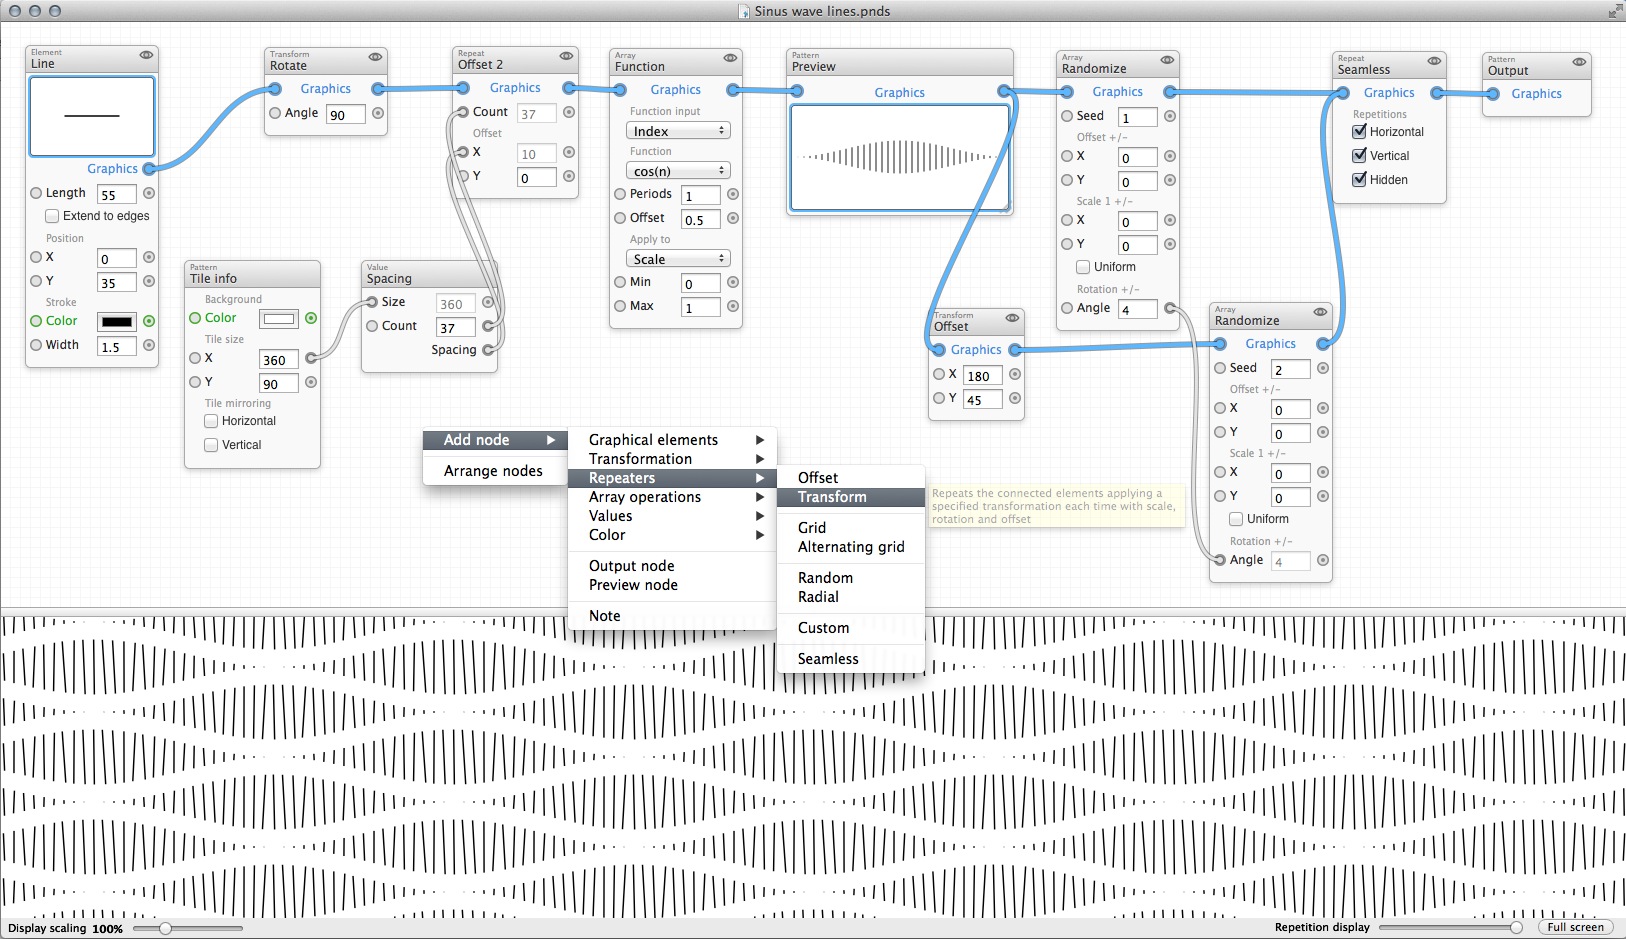Click the Full screen button
This screenshot has width=1626, height=939.
click(x=1575, y=927)
